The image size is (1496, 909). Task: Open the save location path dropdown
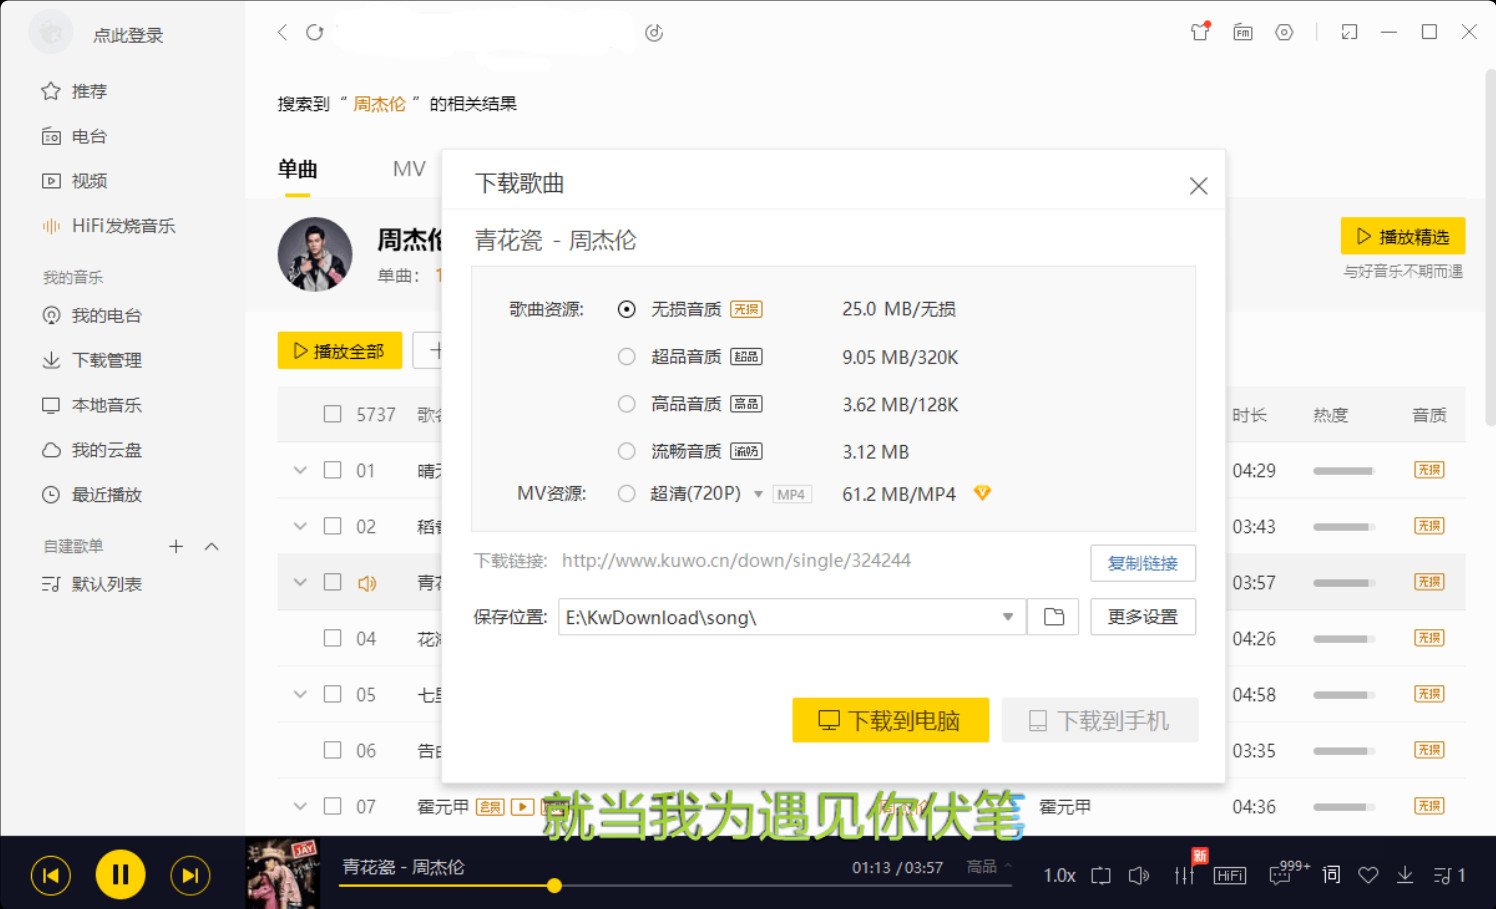(x=1007, y=617)
